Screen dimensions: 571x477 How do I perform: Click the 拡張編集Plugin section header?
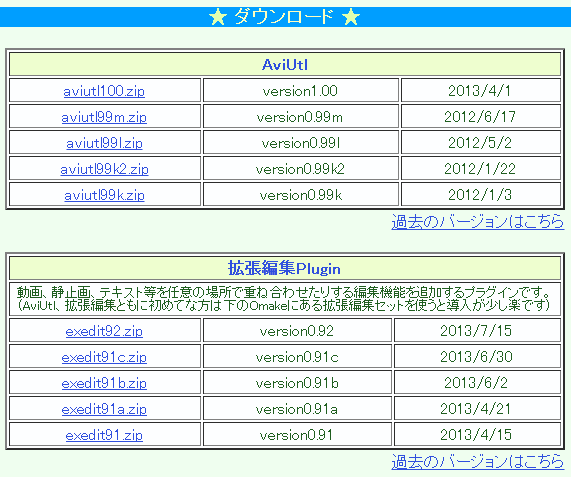[x=285, y=268]
